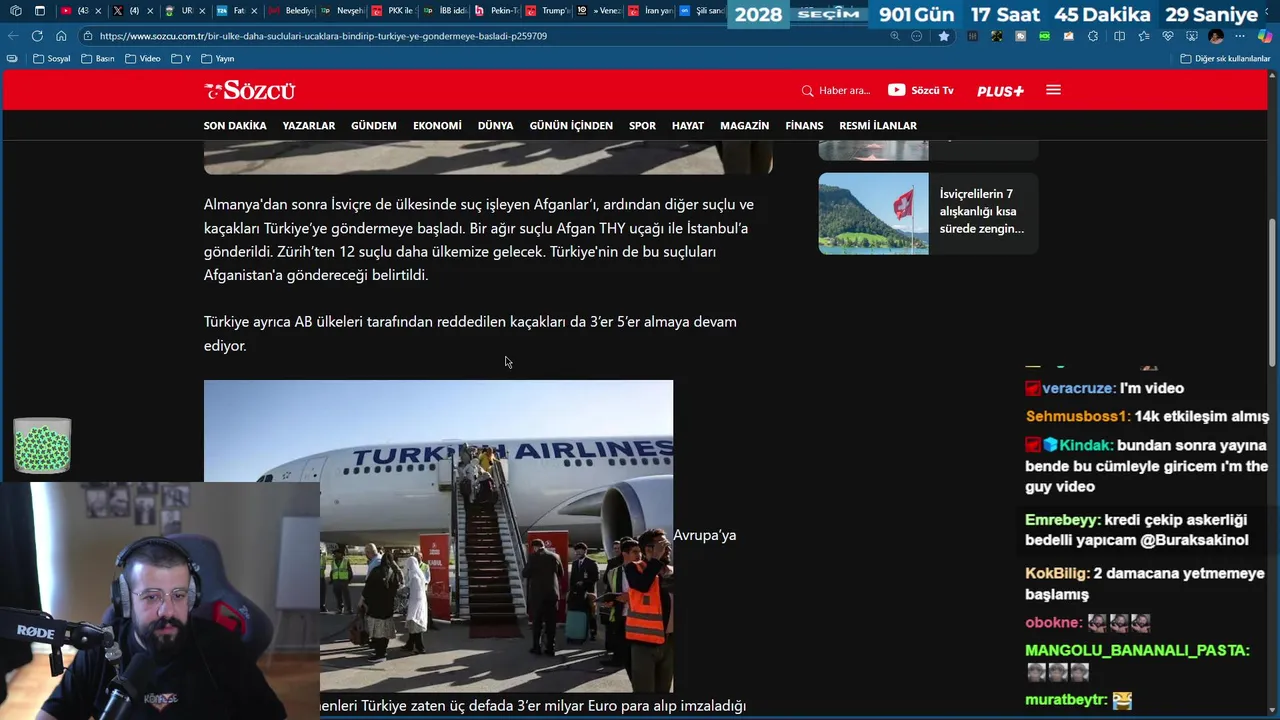Open the zoom magnifier icon in address bar
The image size is (1280, 720).
895,36
